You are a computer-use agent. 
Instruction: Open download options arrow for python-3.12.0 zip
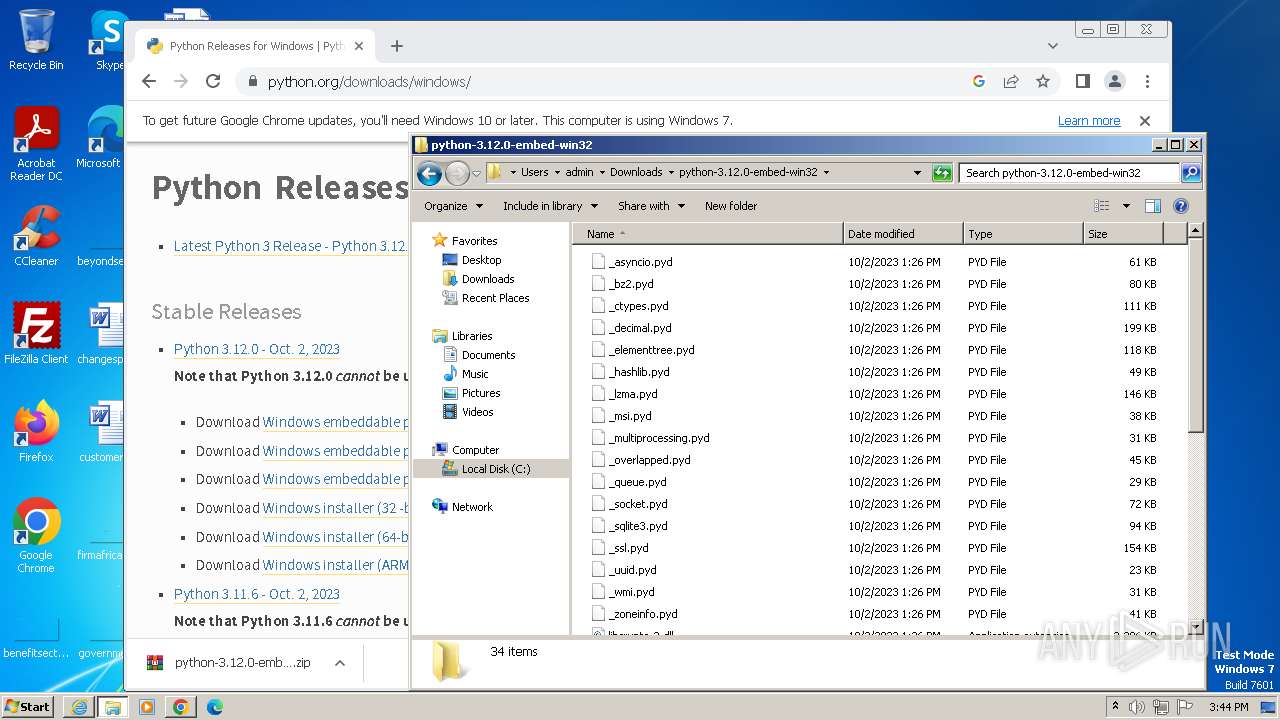tap(340, 663)
